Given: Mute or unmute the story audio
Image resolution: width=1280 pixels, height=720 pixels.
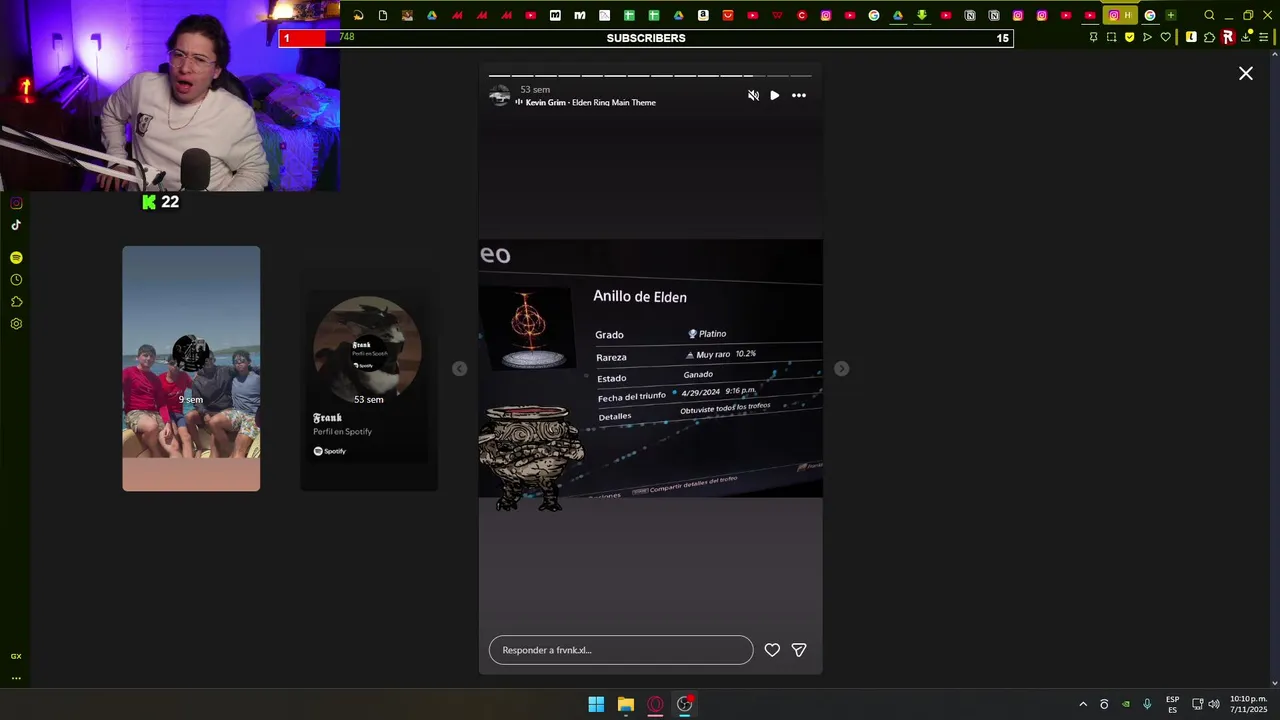Looking at the screenshot, I should 753,96.
